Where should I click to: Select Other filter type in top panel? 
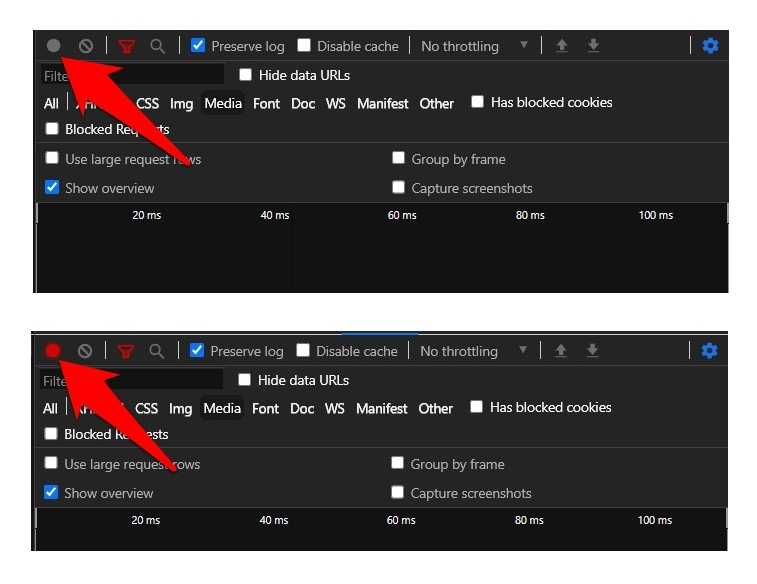436,104
